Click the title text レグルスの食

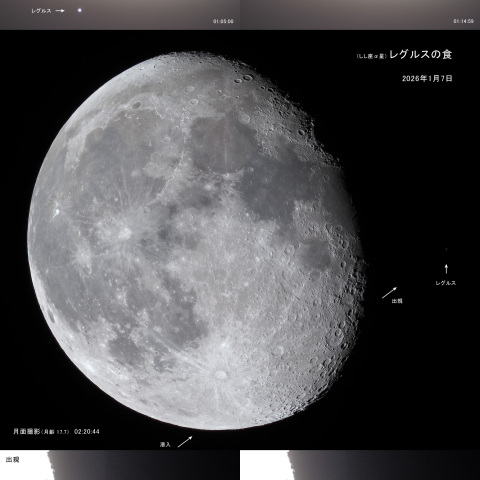(421, 54)
